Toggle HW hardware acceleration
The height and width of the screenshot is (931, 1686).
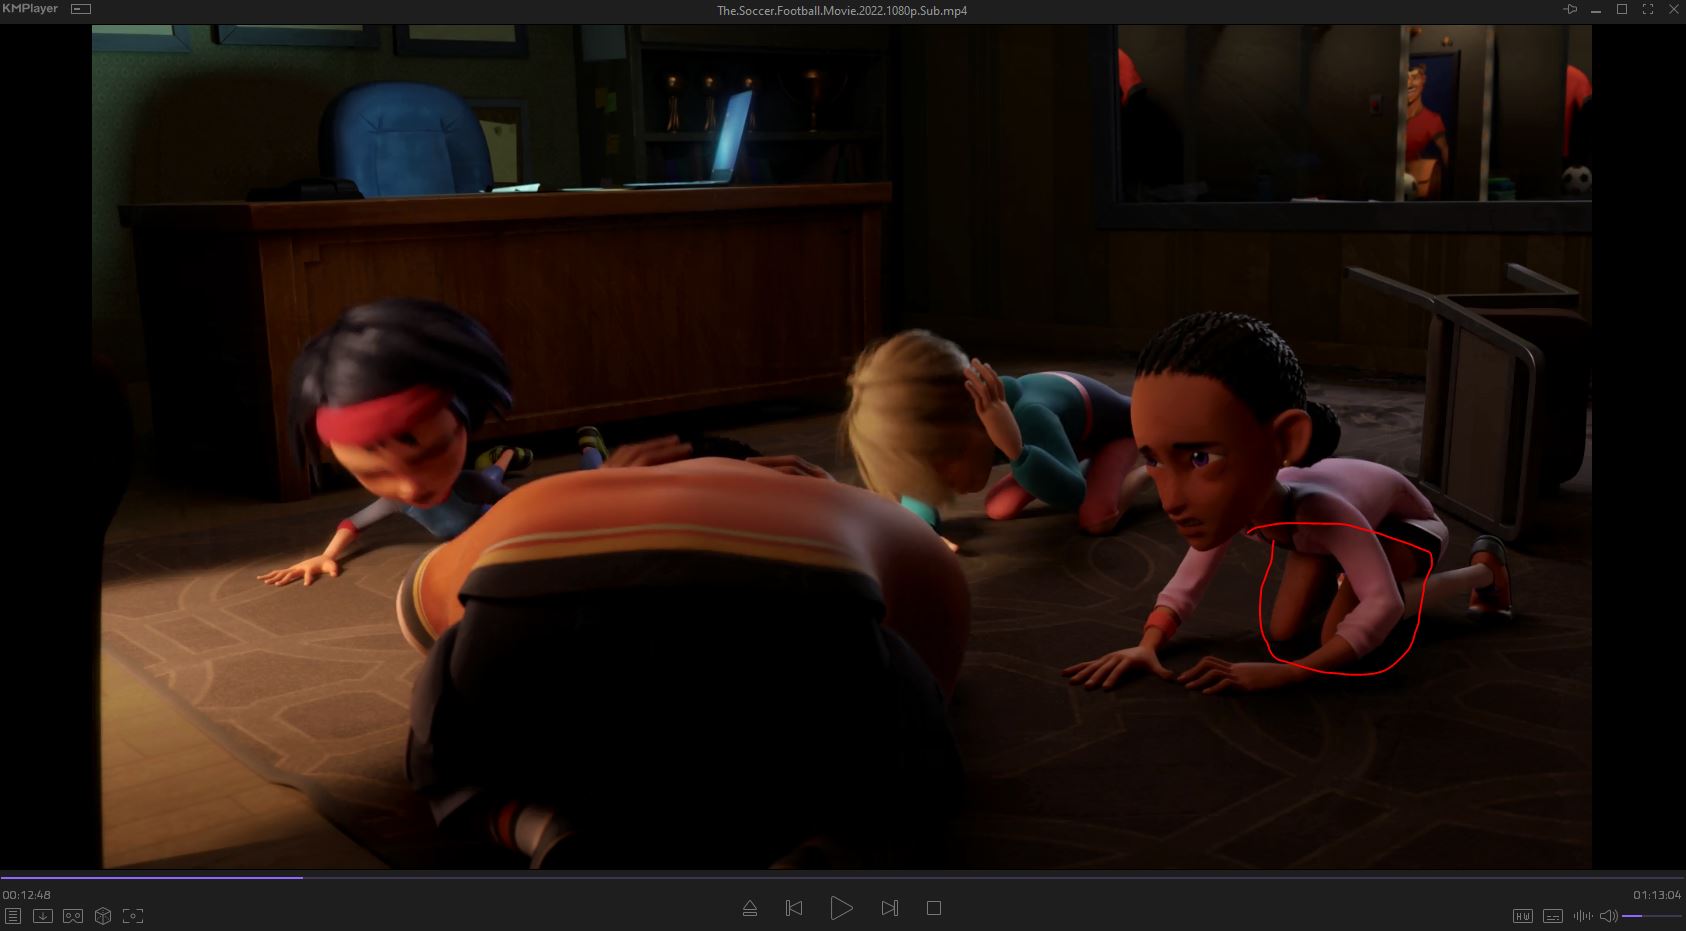pos(1523,915)
